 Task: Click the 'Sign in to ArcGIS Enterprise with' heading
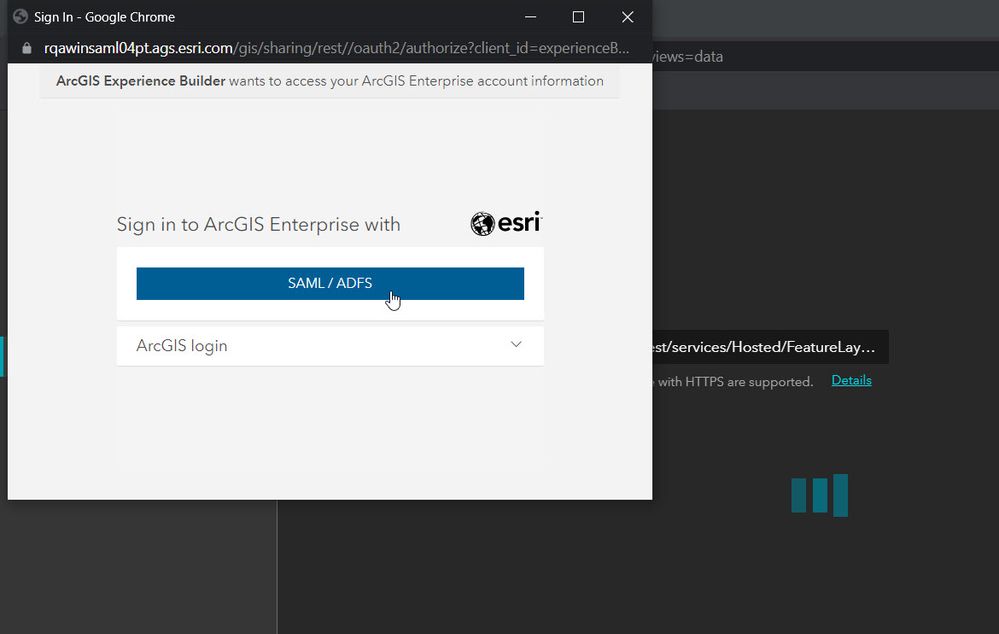259,224
